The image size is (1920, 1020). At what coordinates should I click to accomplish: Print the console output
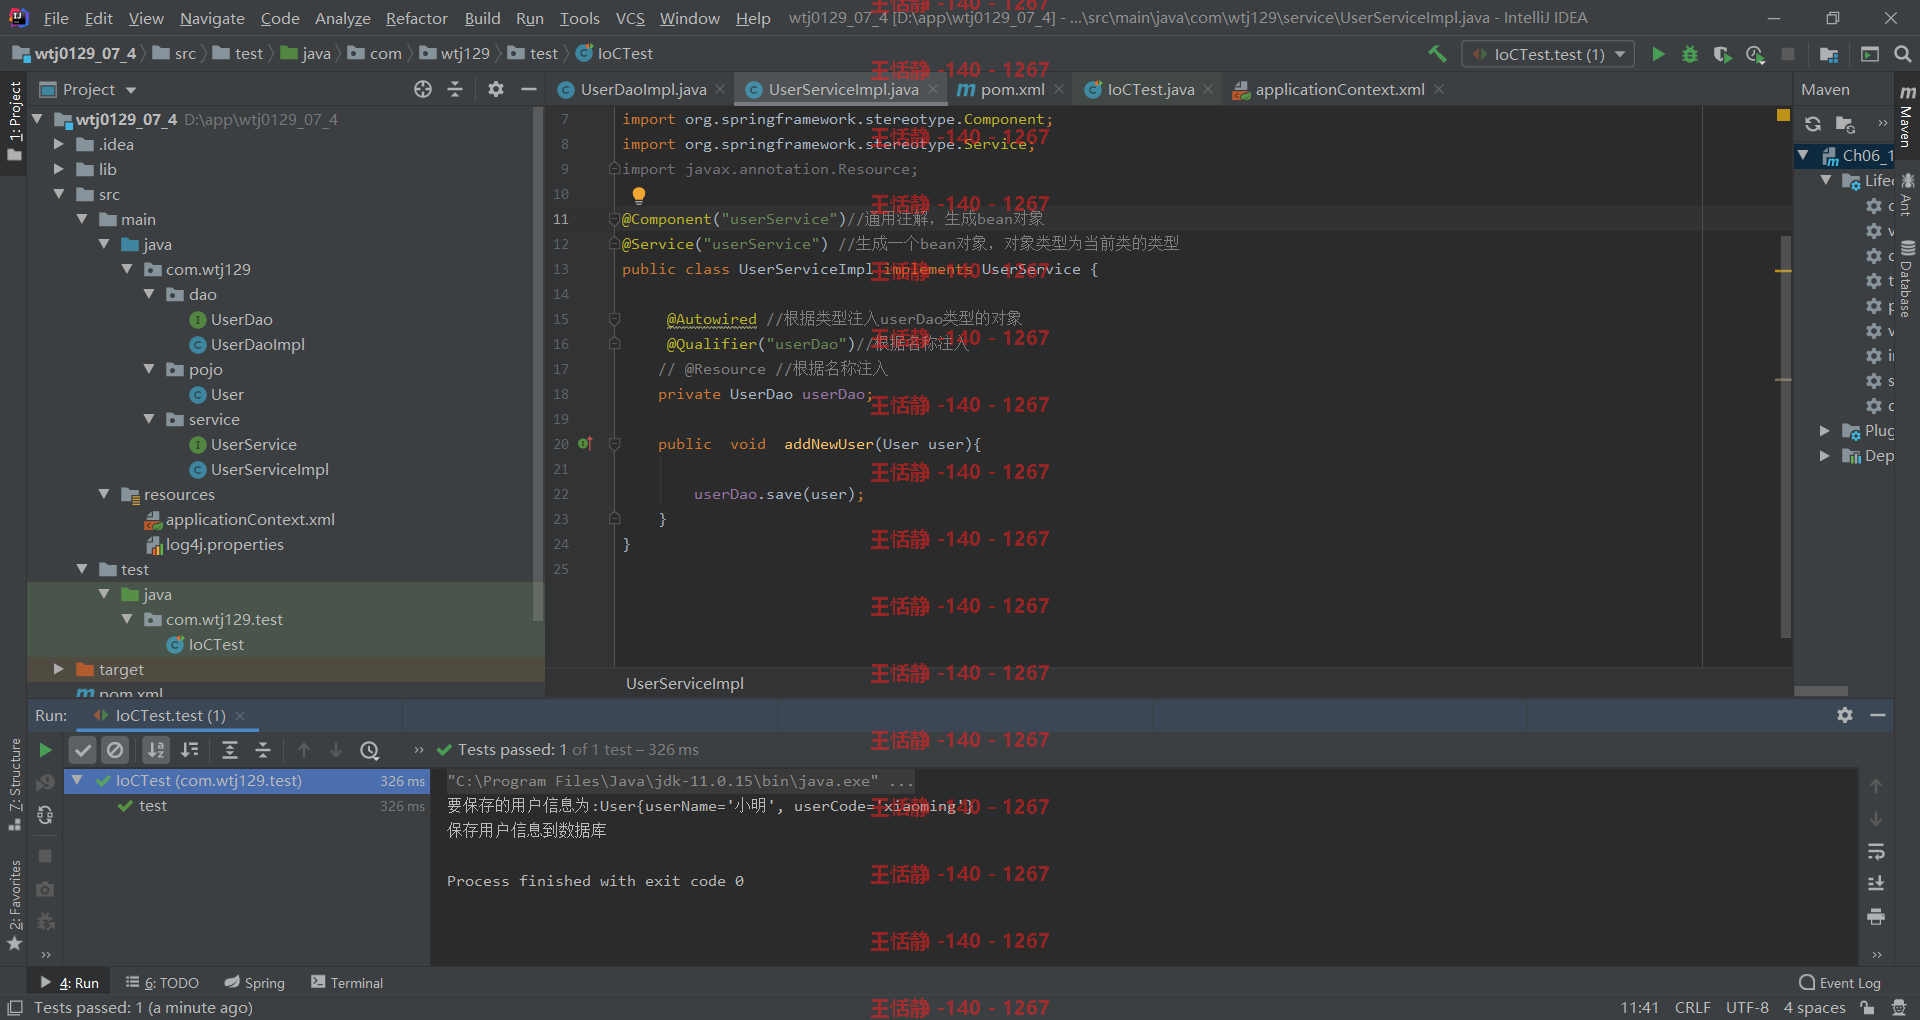(1876, 917)
